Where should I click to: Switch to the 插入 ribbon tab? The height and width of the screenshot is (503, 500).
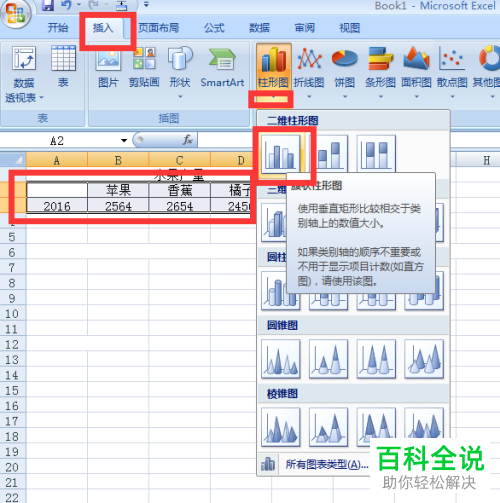tap(103, 28)
